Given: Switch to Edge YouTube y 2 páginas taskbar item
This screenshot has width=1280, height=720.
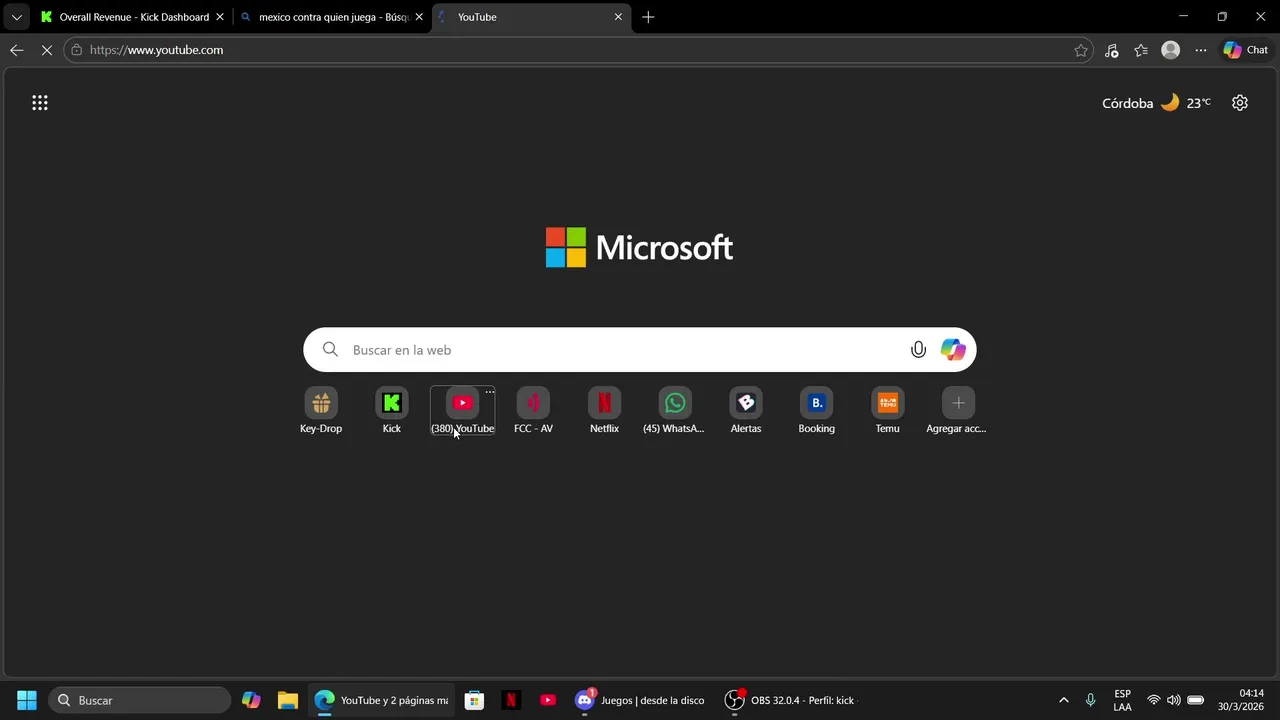Looking at the screenshot, I should coord(382,700).
